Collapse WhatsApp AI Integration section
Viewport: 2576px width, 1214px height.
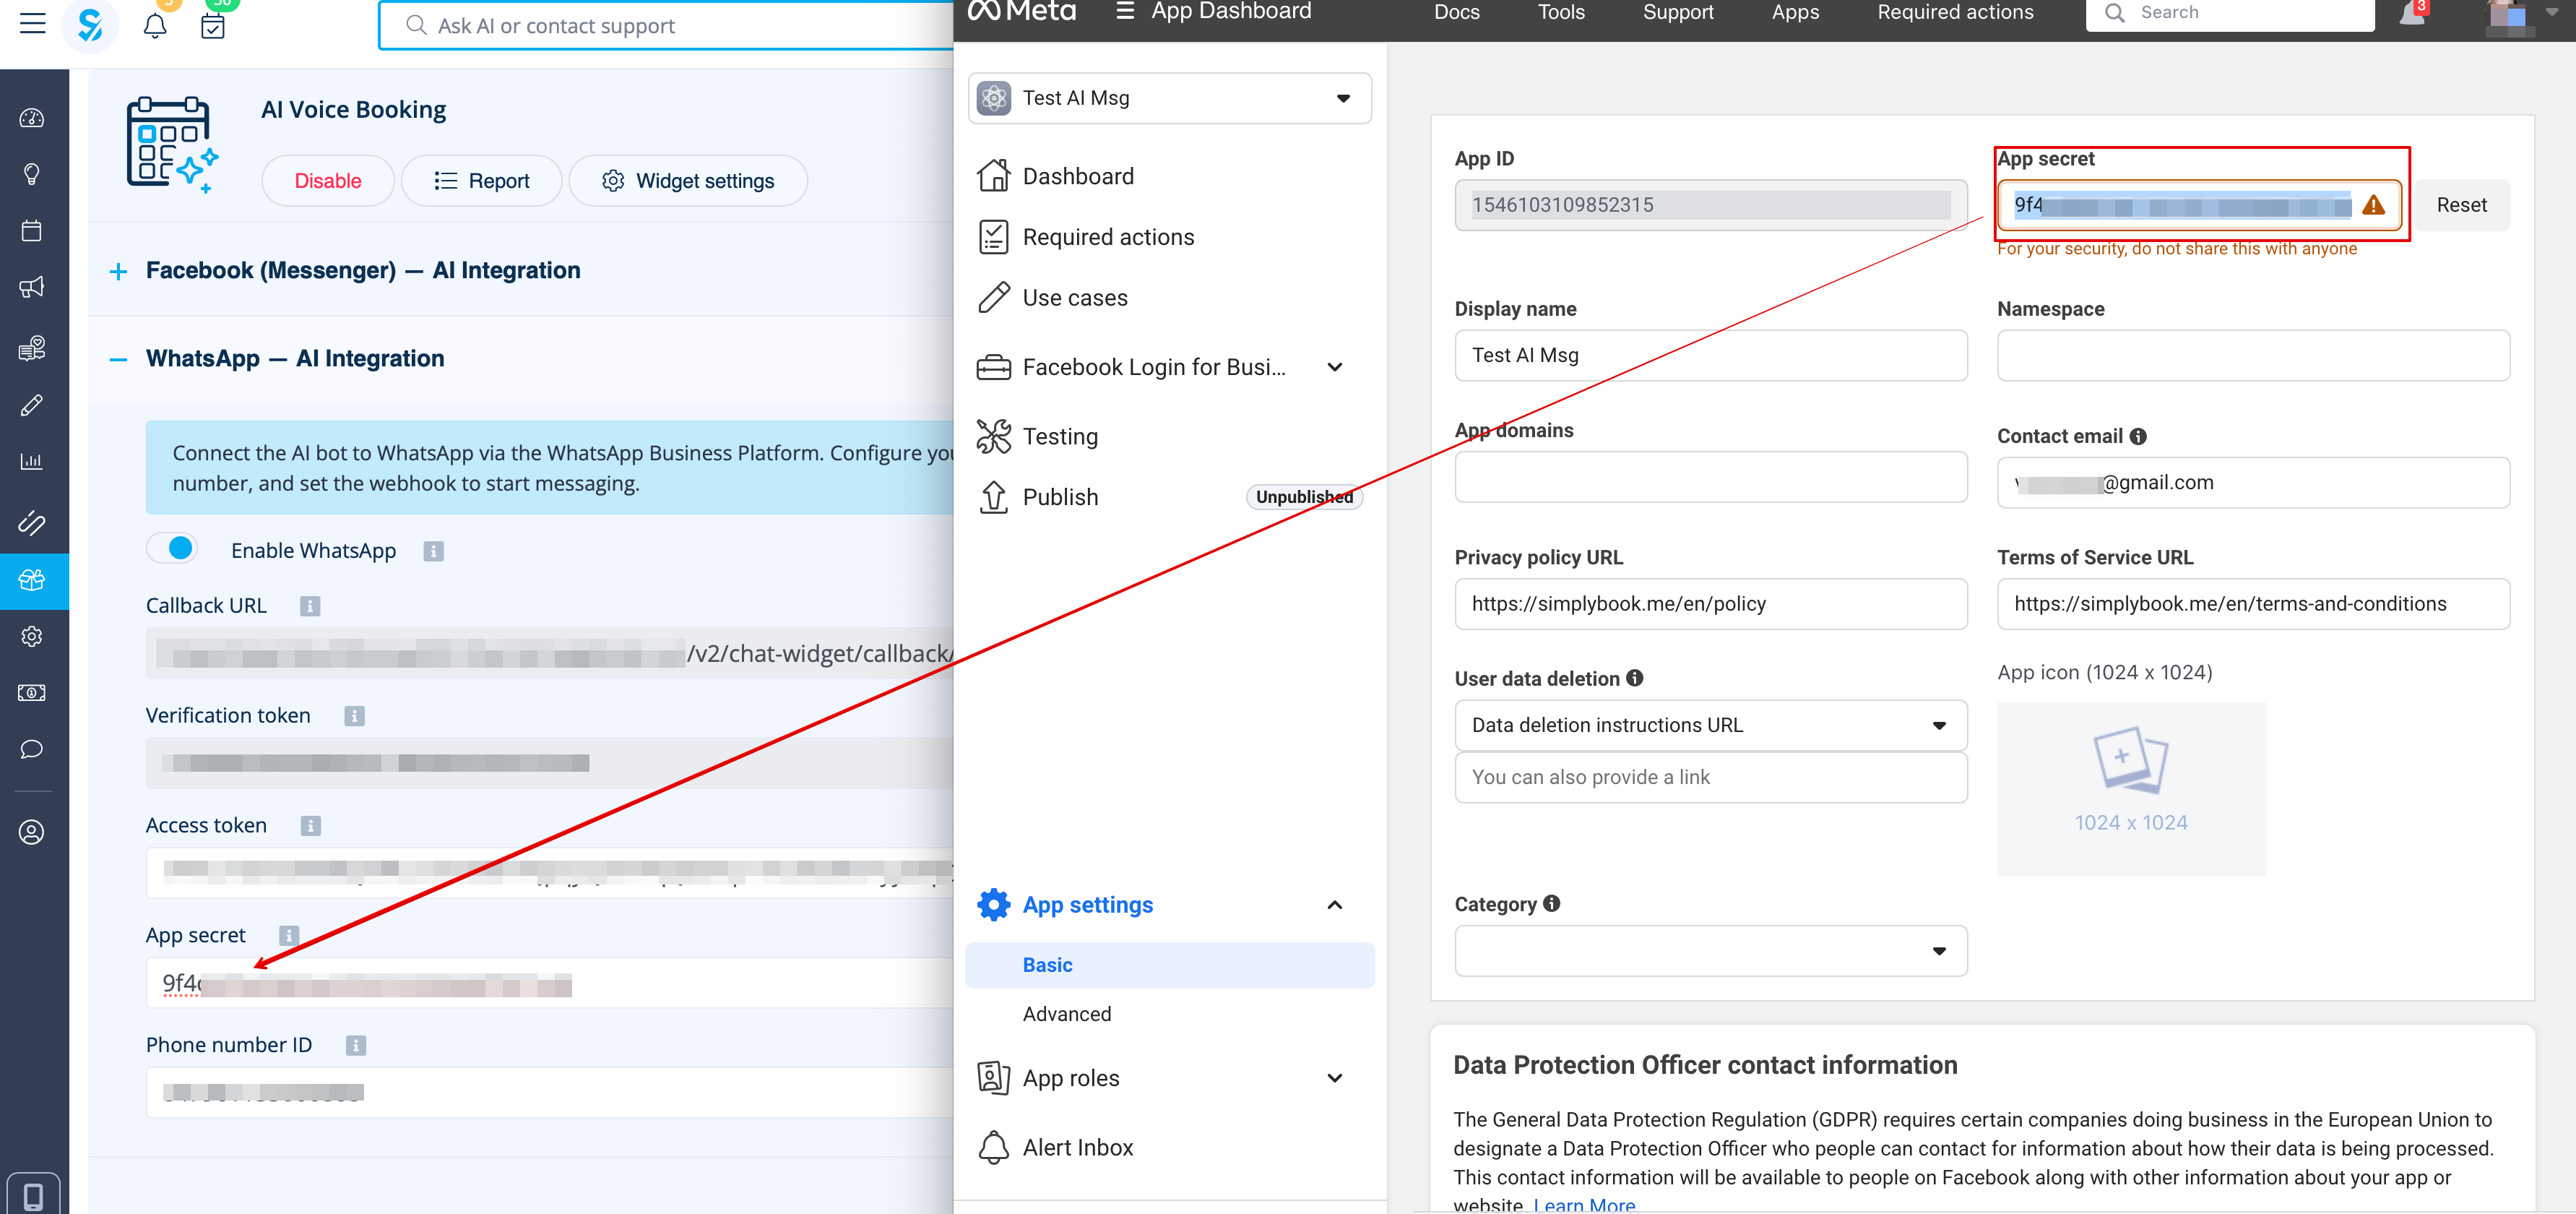pos(119,359)
